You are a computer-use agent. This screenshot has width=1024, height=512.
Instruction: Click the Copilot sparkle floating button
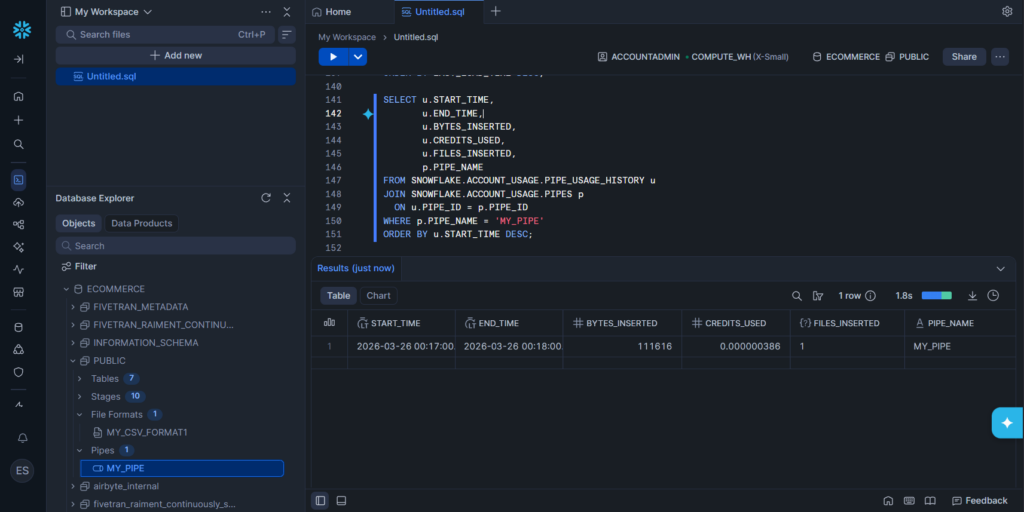click(x=1008, y=423)
